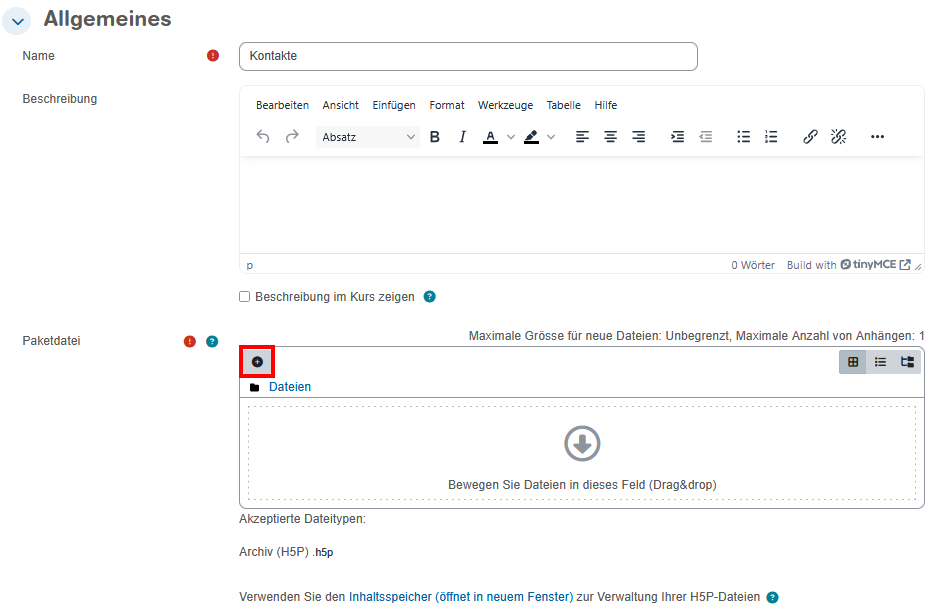Insert a link with chain icon
934x608 pixels.
[810, 137]
